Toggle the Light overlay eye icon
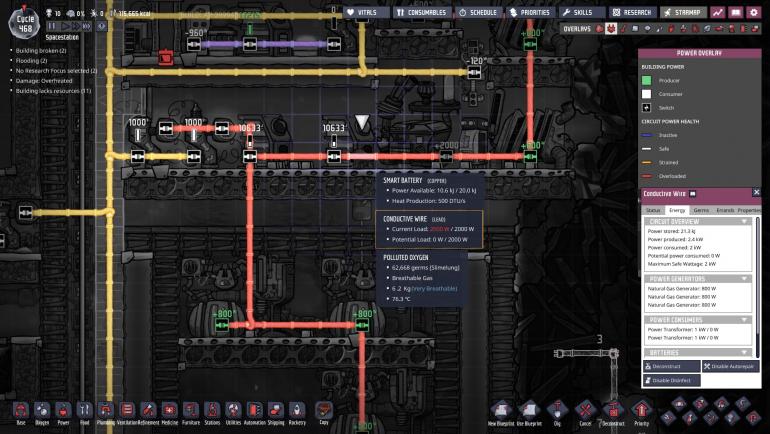This screenshot has width=770, height=434. coord(647,28)
